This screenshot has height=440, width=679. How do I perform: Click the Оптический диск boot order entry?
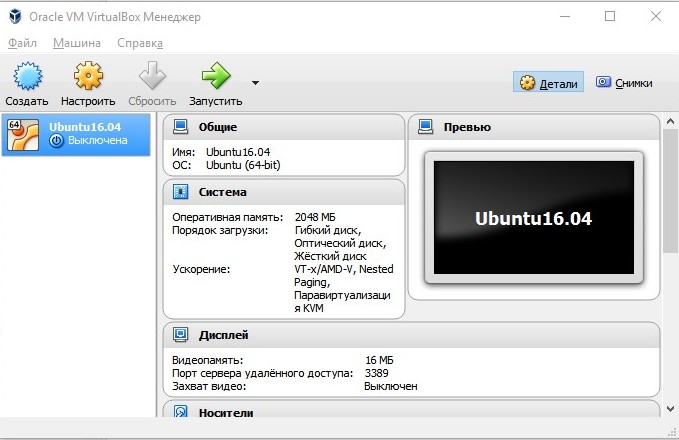[x=340, y=243]
